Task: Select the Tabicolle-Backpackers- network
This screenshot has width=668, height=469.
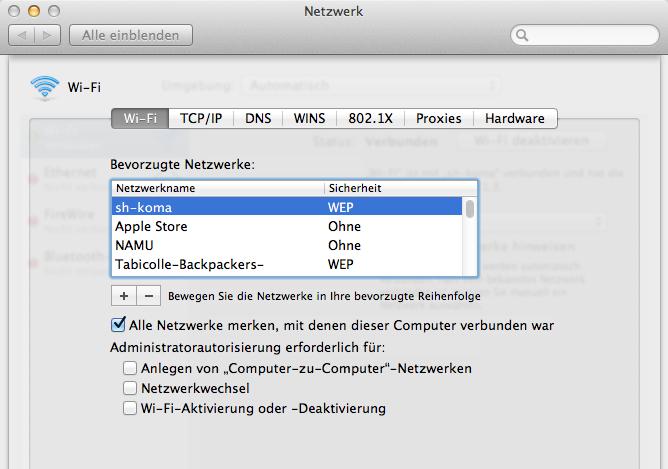Action: click(x=287, y=265)
